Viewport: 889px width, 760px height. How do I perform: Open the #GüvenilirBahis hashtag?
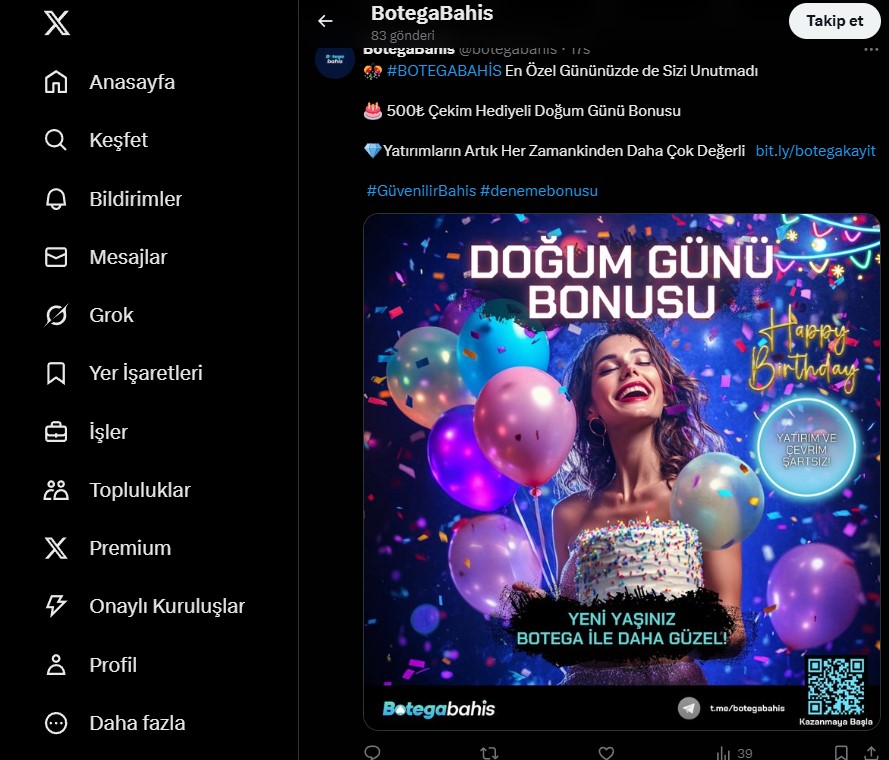(x=421, y=191)
